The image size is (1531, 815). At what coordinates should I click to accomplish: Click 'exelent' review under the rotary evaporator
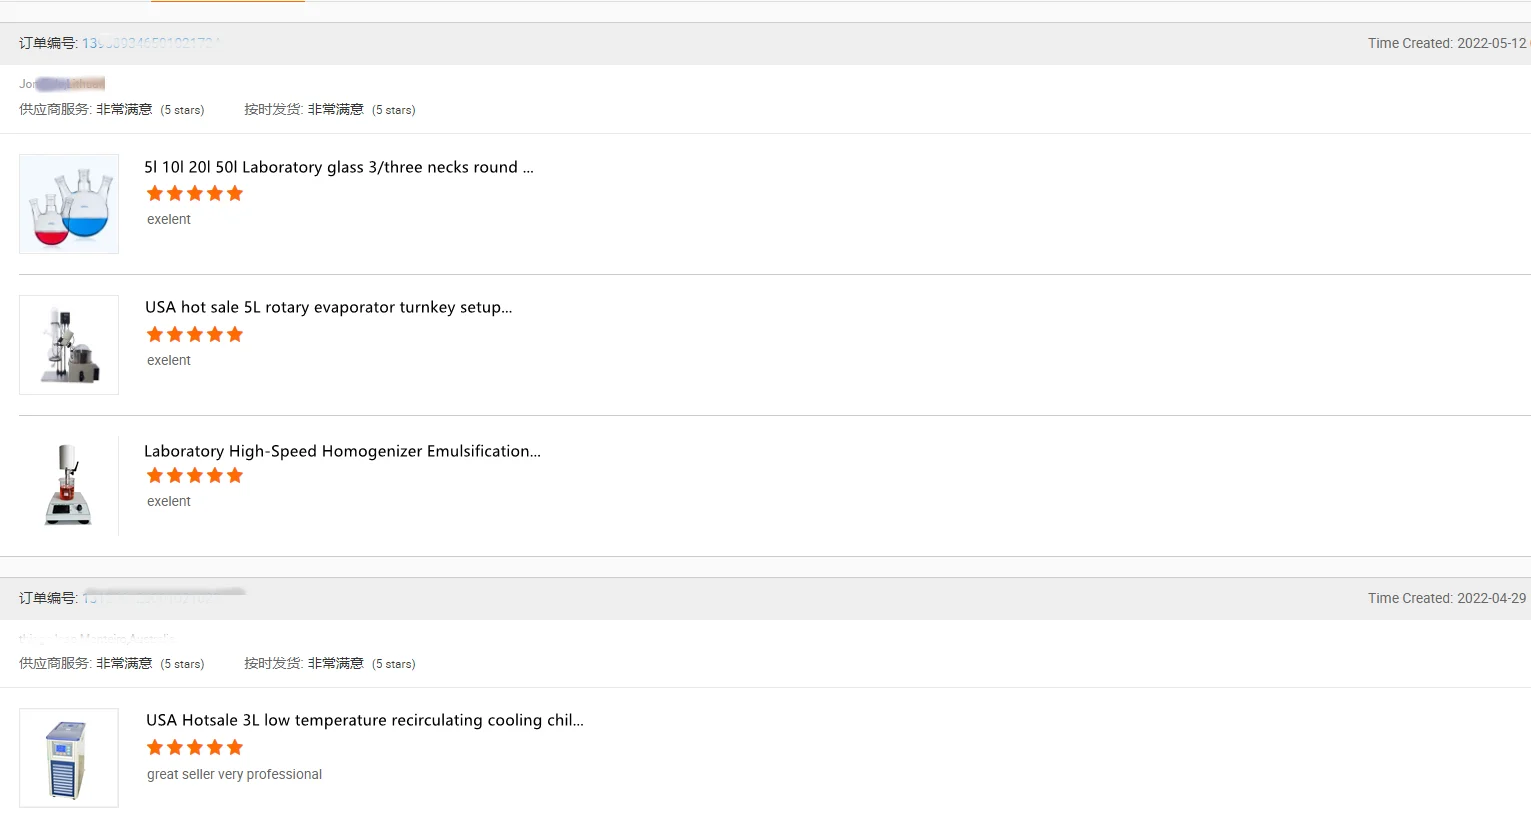click(x=168, y=360)
